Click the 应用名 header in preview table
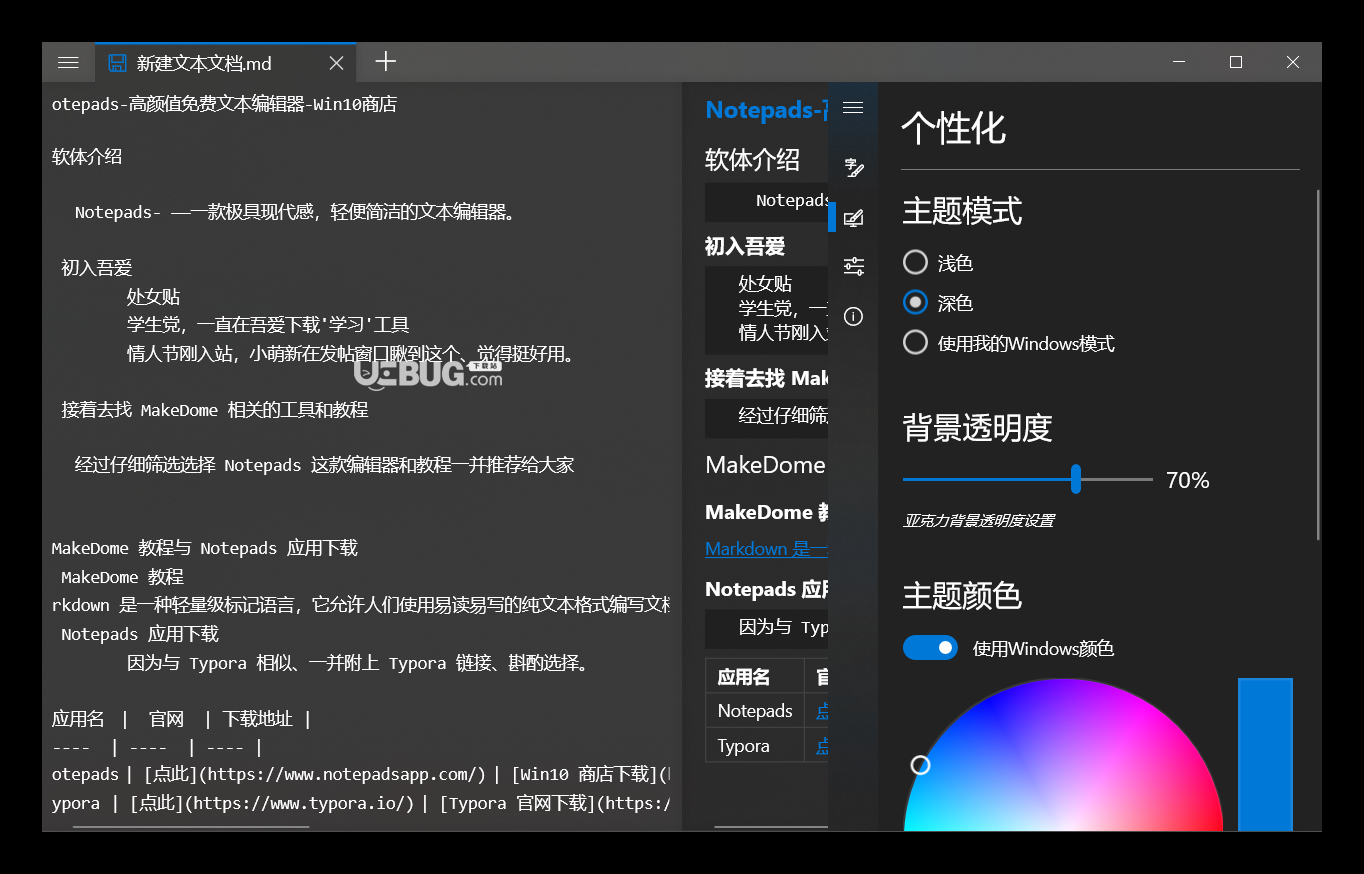The image size is (1364, 874). coord(755,676)
